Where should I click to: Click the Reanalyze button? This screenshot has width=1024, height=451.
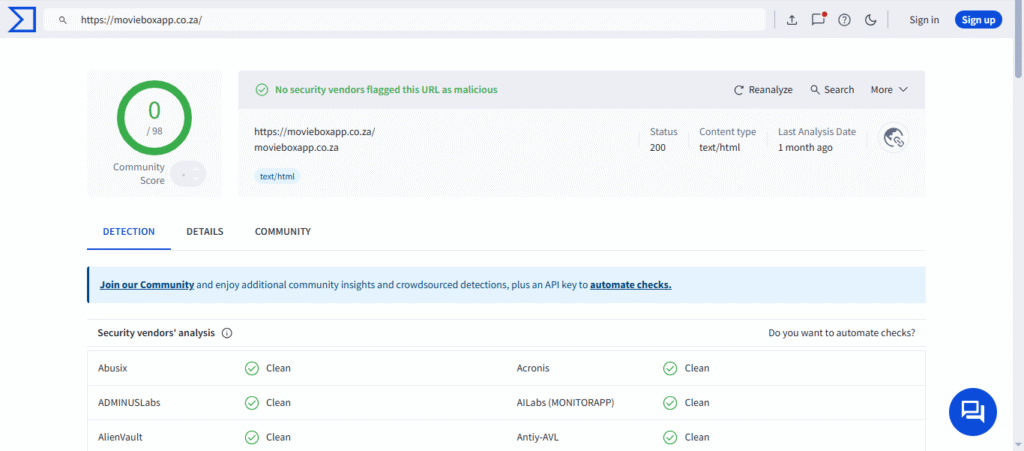point(763,89)
